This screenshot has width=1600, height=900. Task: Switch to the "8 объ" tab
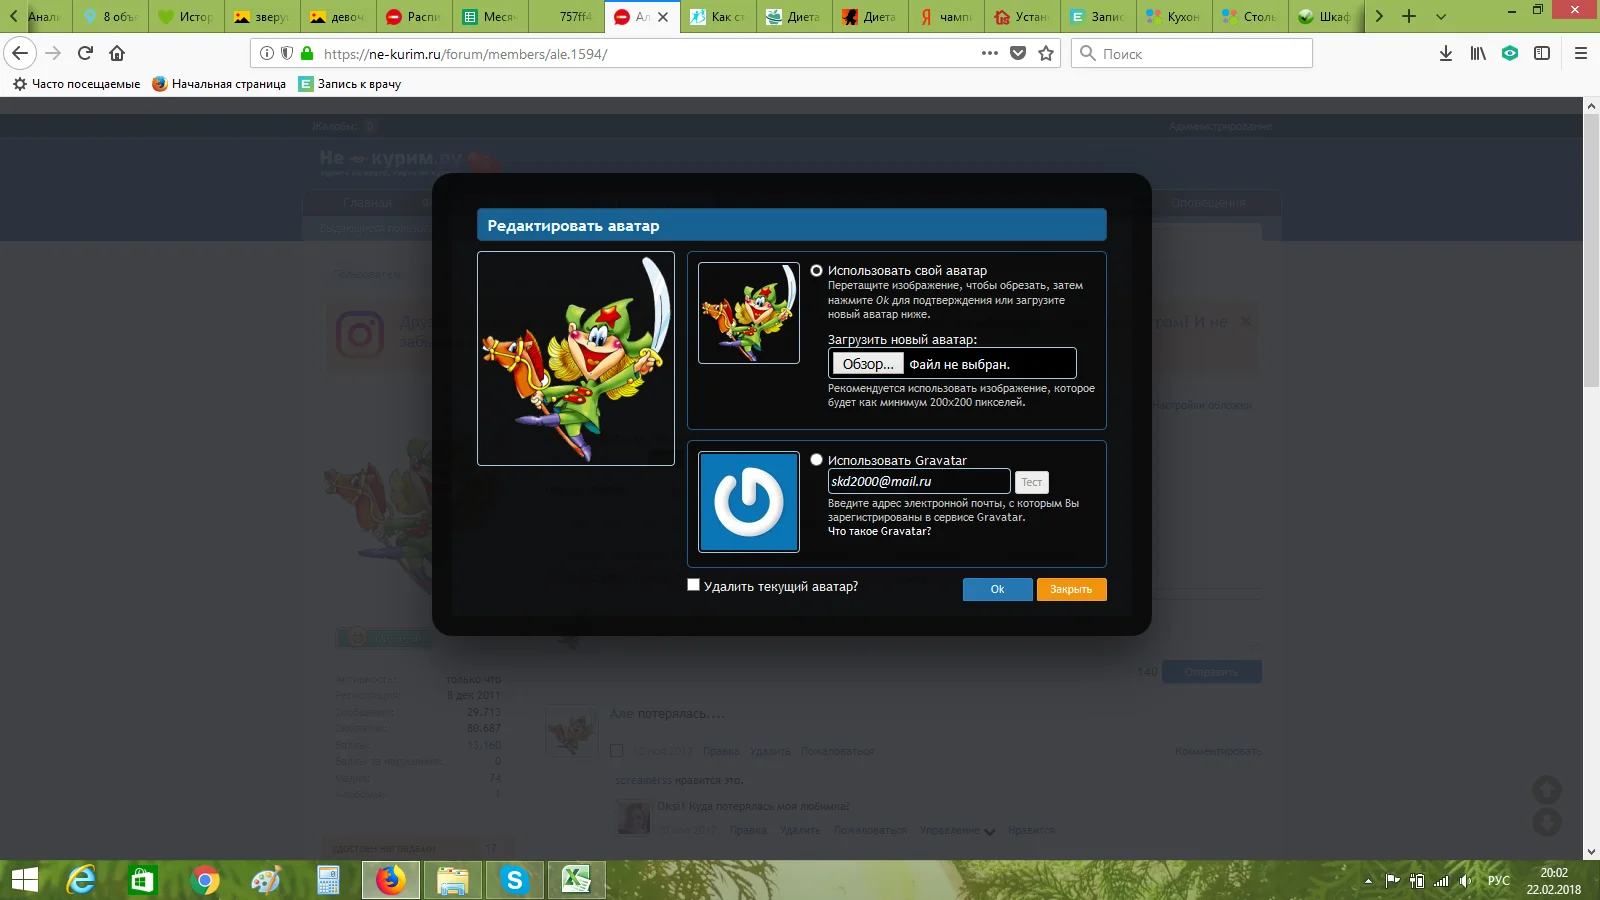point(110,17)
